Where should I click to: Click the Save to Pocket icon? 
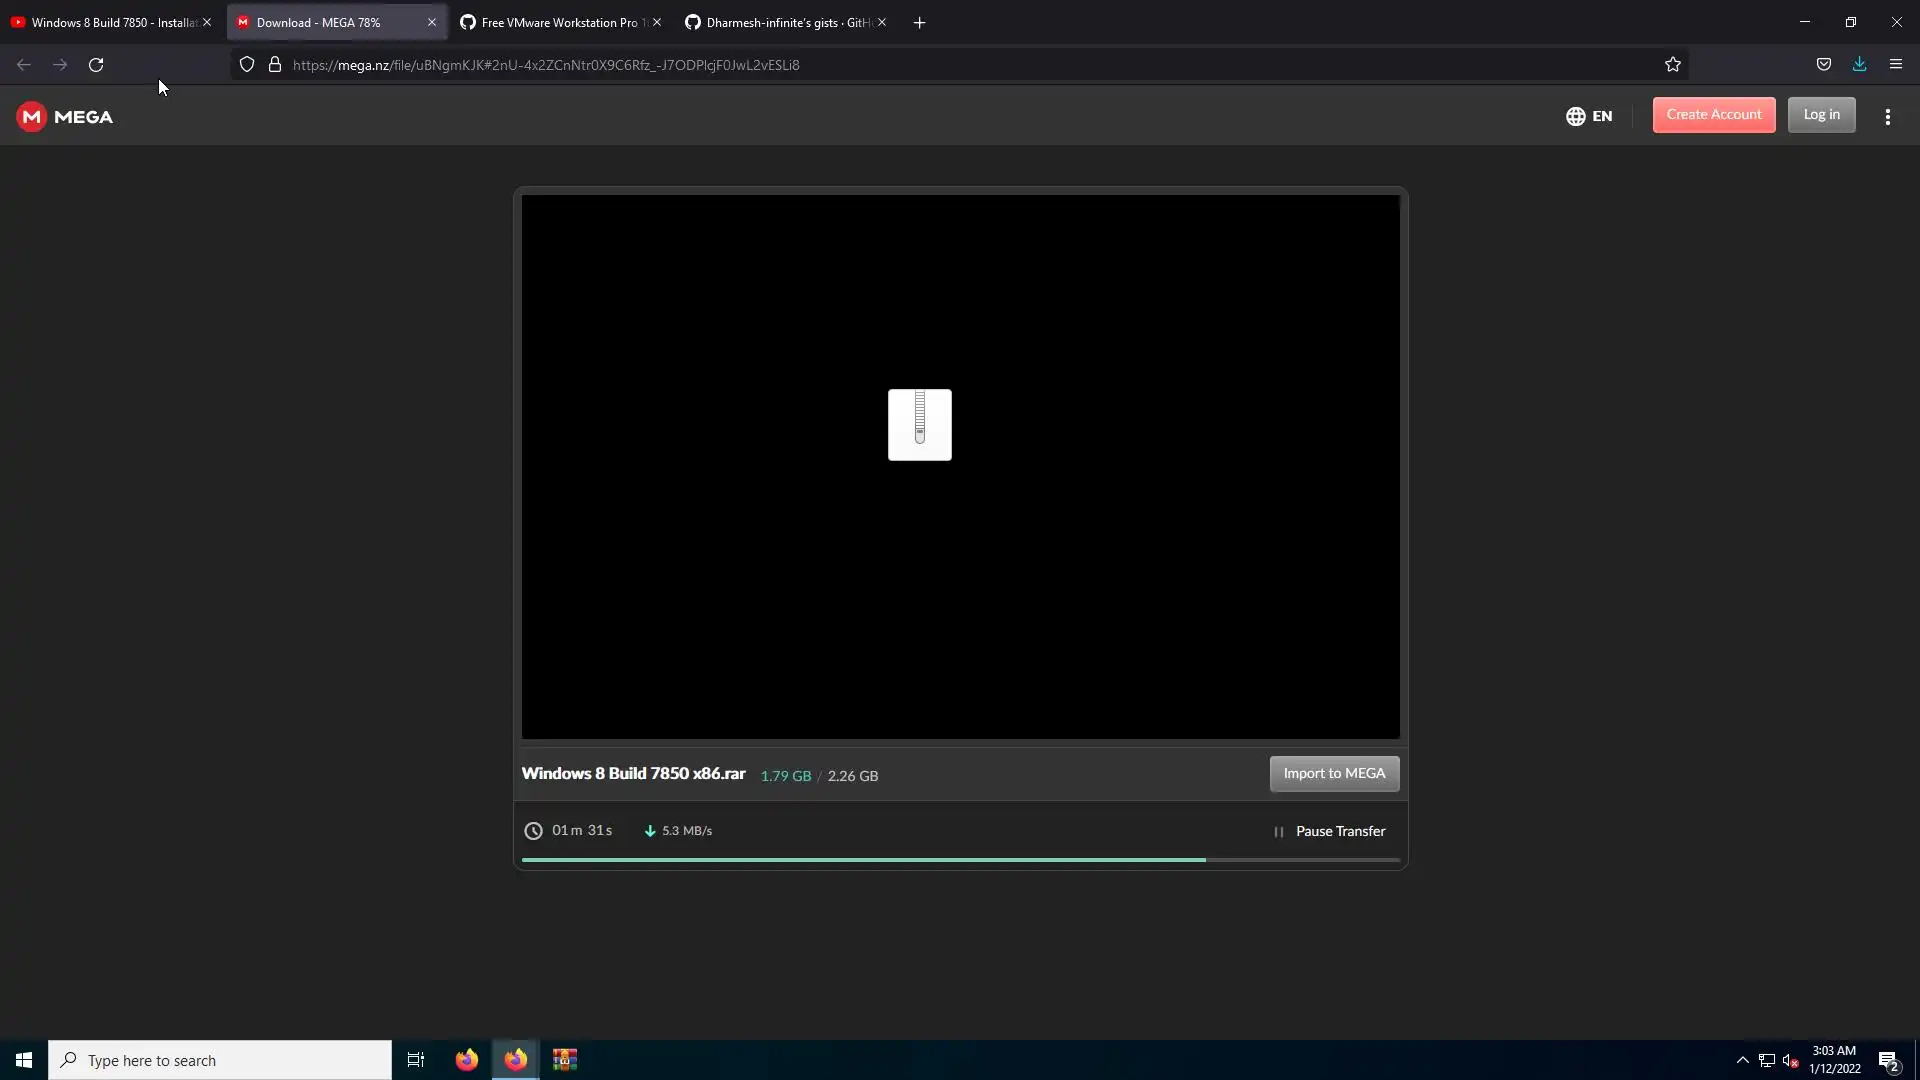coord(1824,65)
